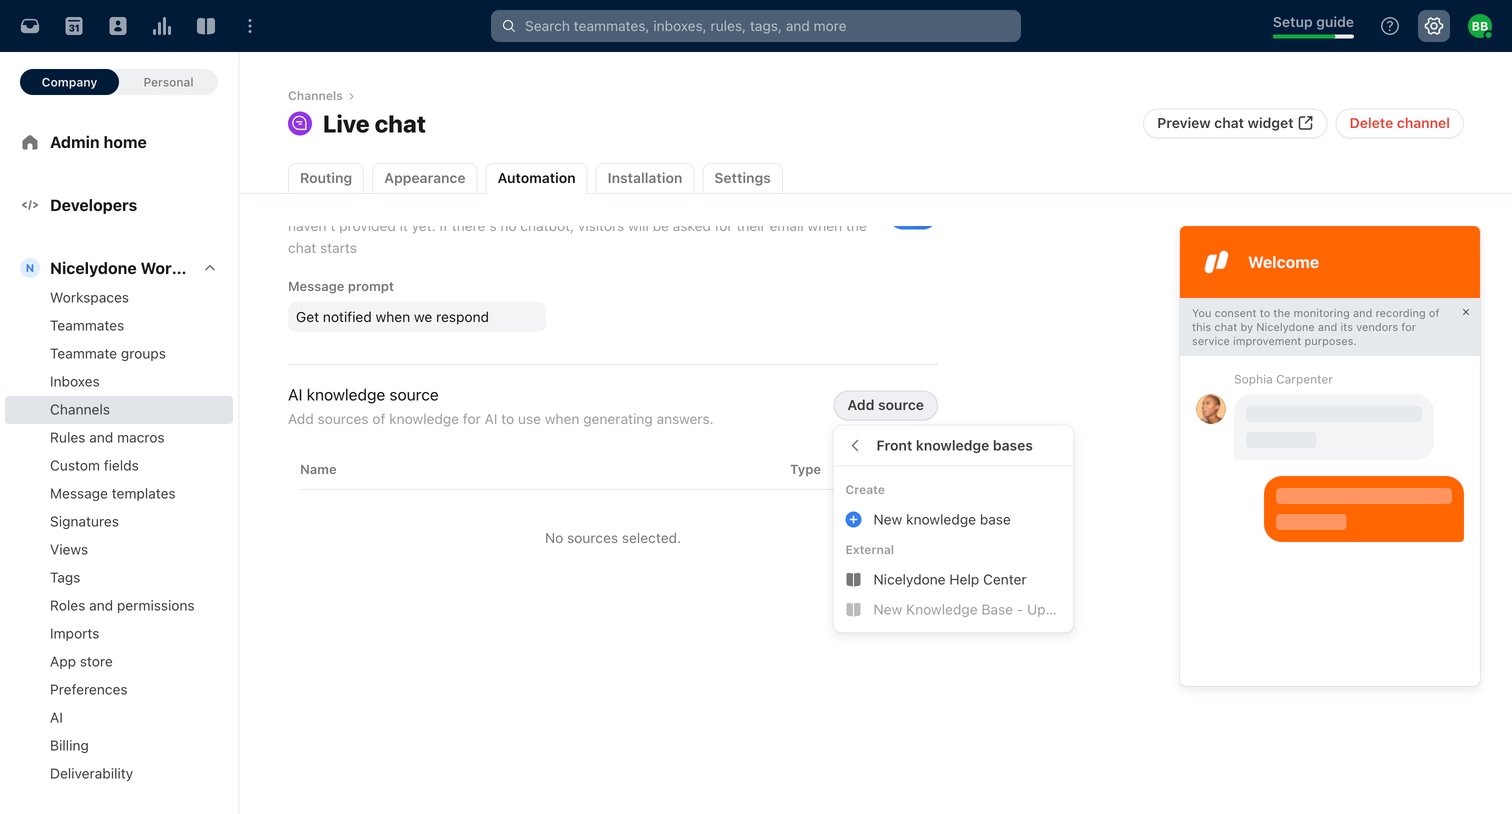Open Roles and permissions in sidebar
This screenshot has height=814, width=1512.
(122, 606)
